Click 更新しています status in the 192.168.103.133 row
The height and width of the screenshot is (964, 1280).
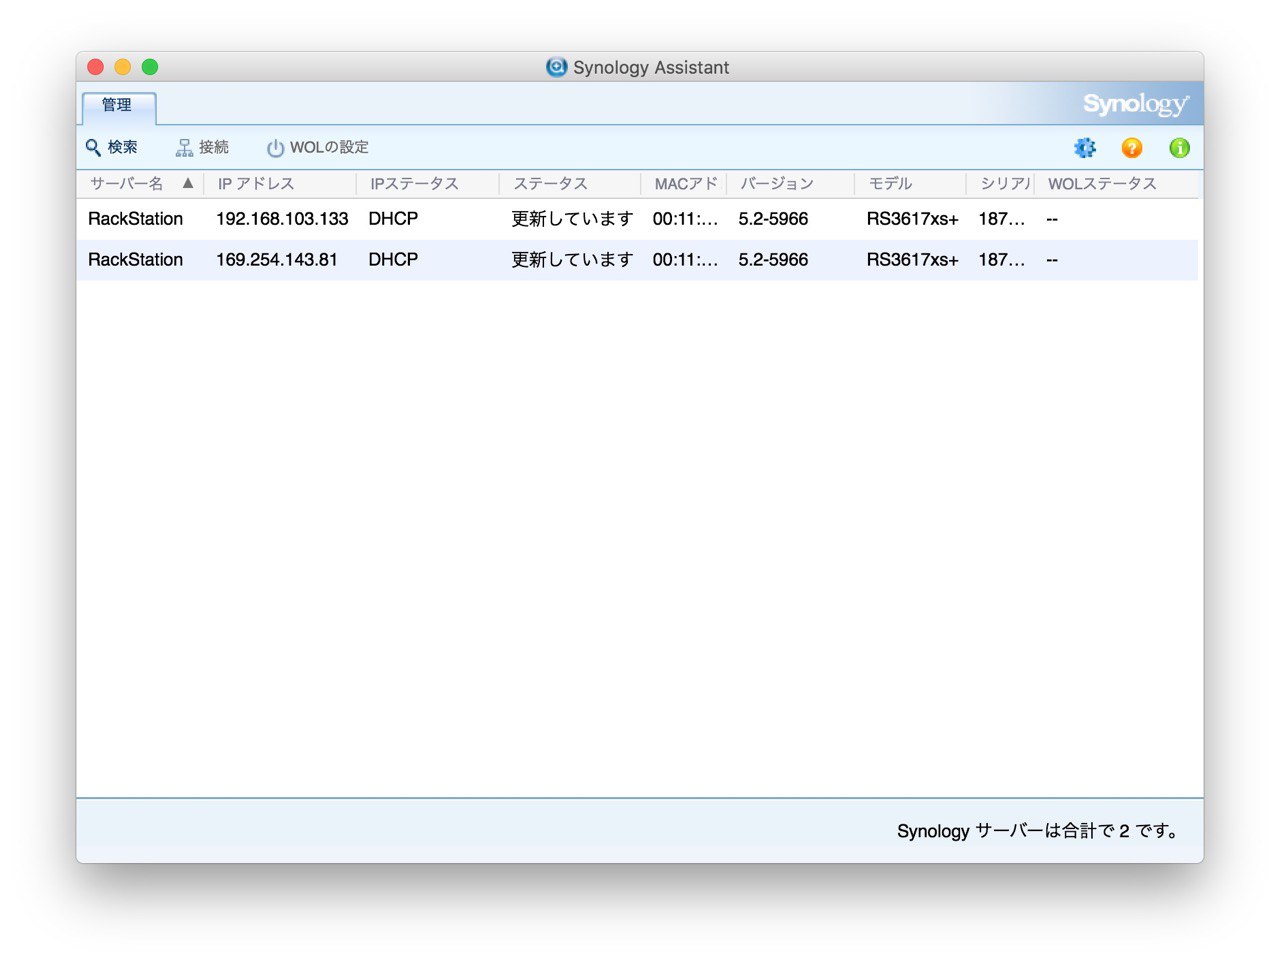click(572, 219)
